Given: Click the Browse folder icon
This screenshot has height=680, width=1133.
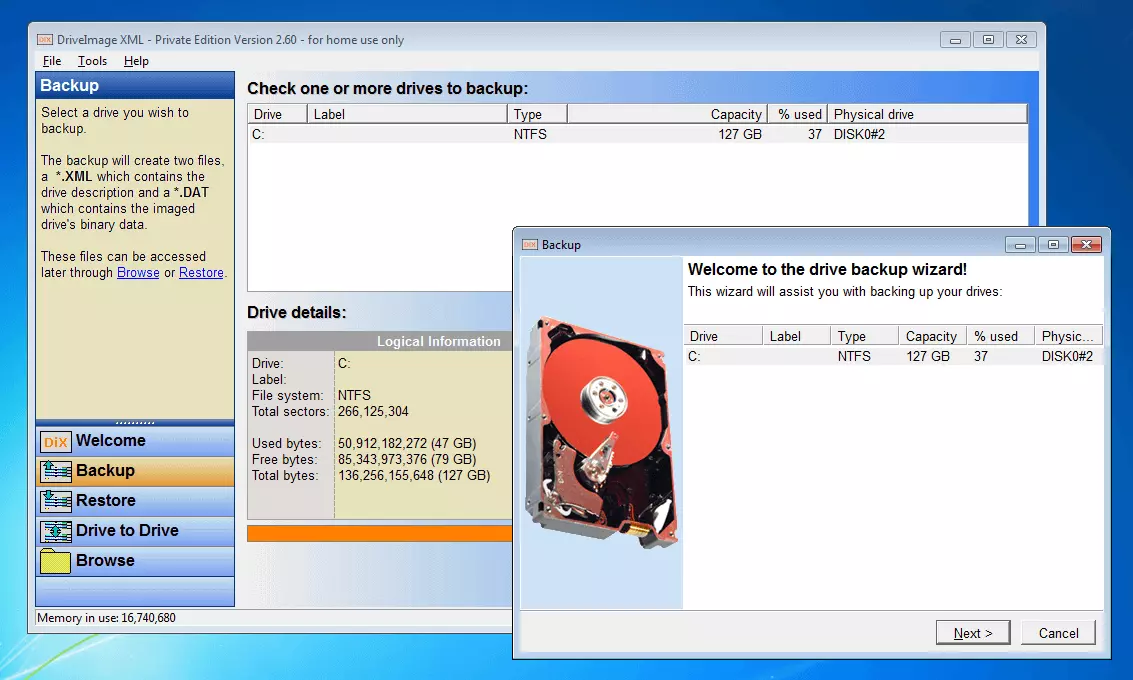Looking at the screenshot, I should (56, 561).
